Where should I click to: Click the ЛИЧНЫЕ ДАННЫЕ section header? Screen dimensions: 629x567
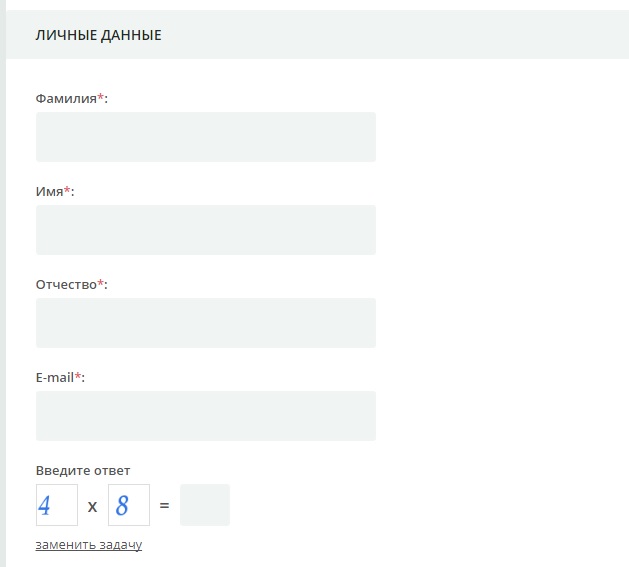98,36
